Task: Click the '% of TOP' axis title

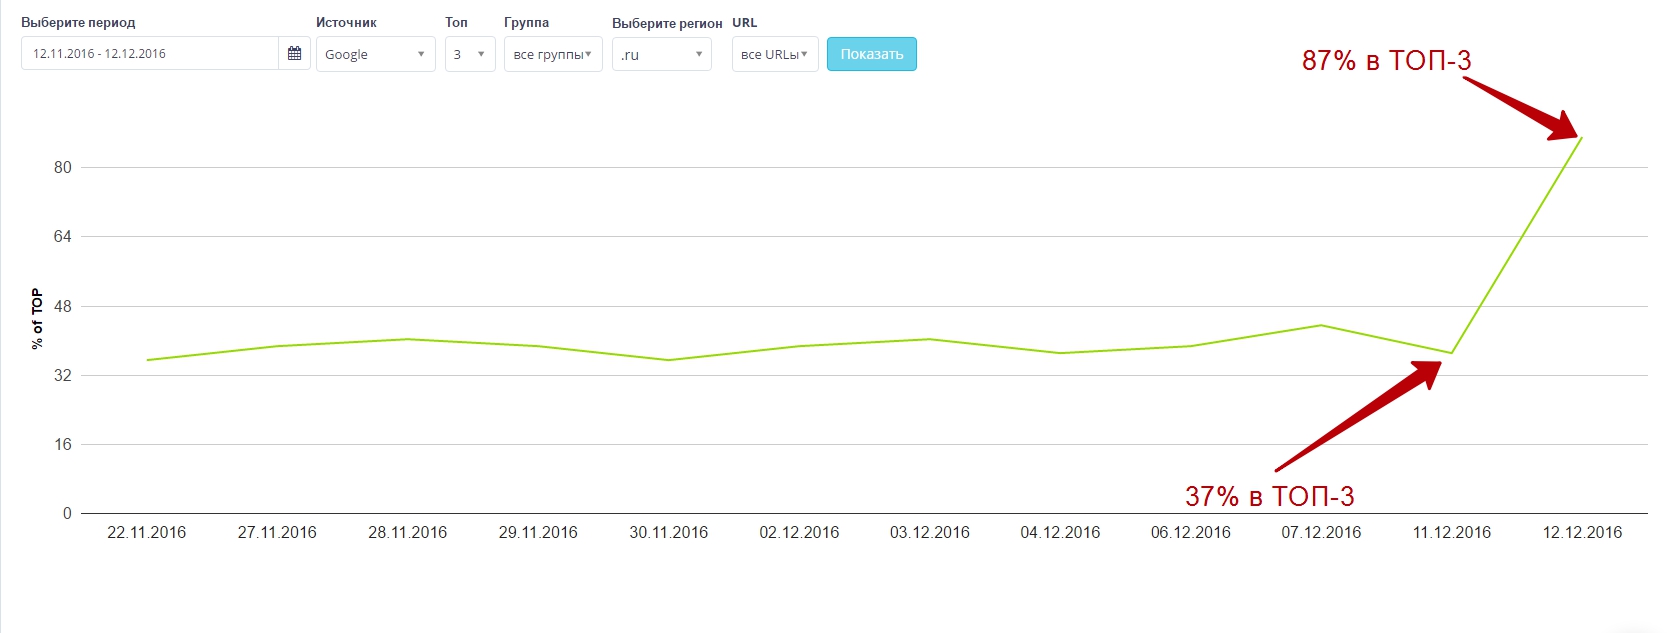Action: pos(37,318)
